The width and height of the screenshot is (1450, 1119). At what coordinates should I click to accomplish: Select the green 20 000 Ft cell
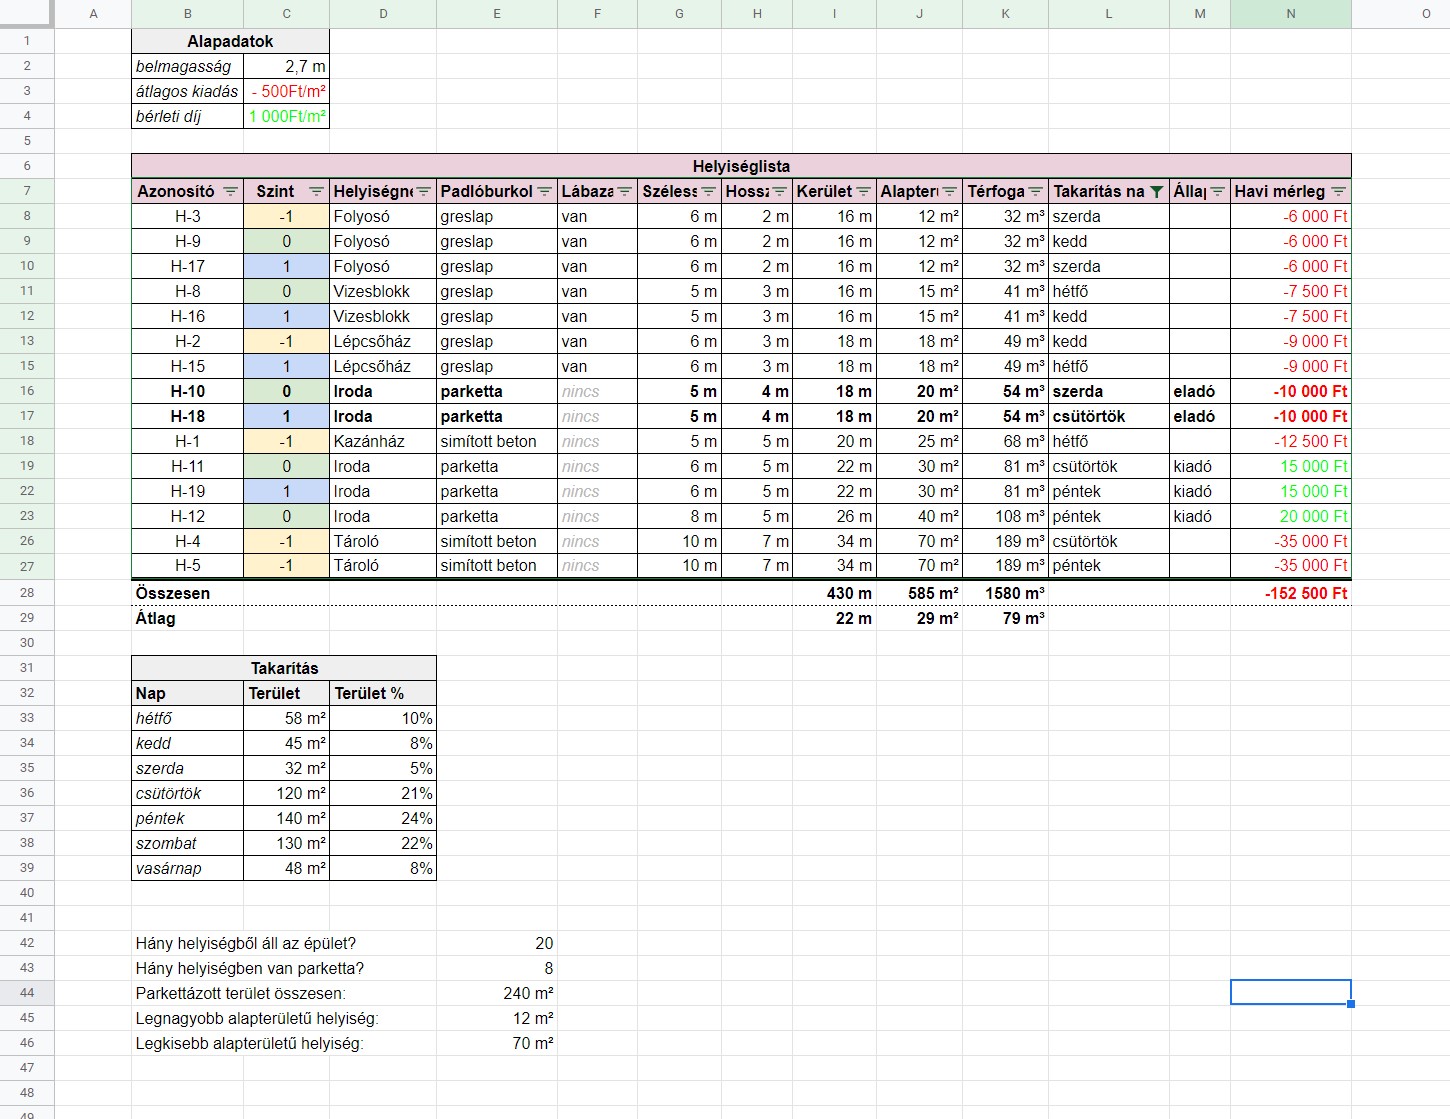(x=1291, y=516)
